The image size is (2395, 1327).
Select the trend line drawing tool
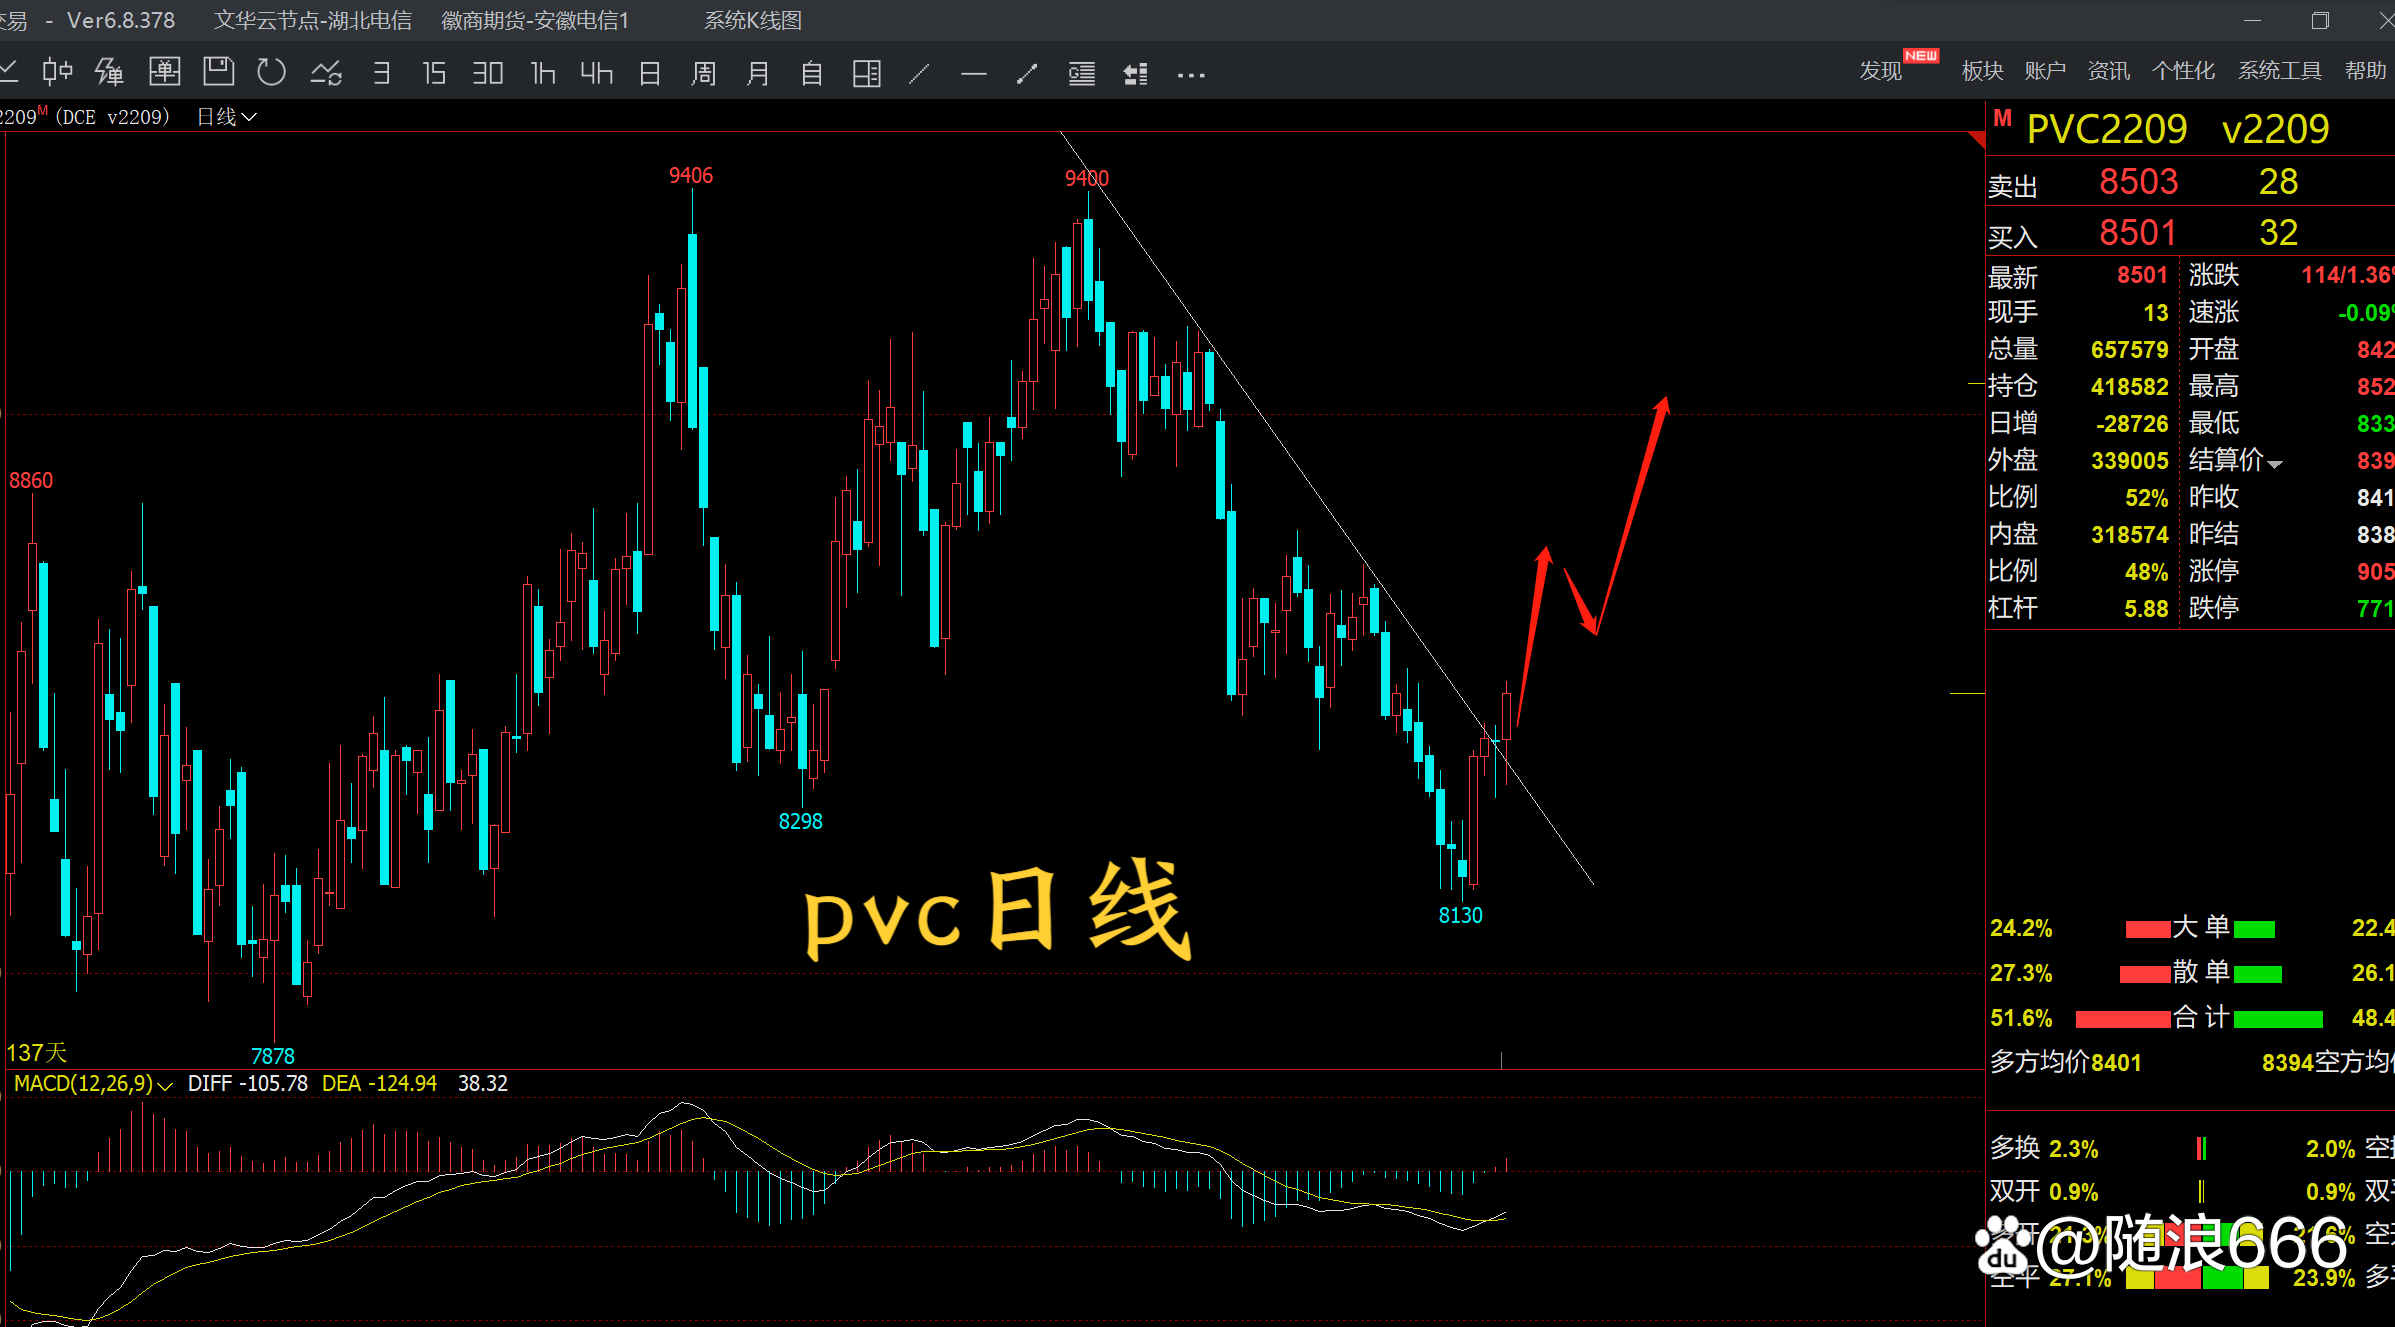click(919, 72)
